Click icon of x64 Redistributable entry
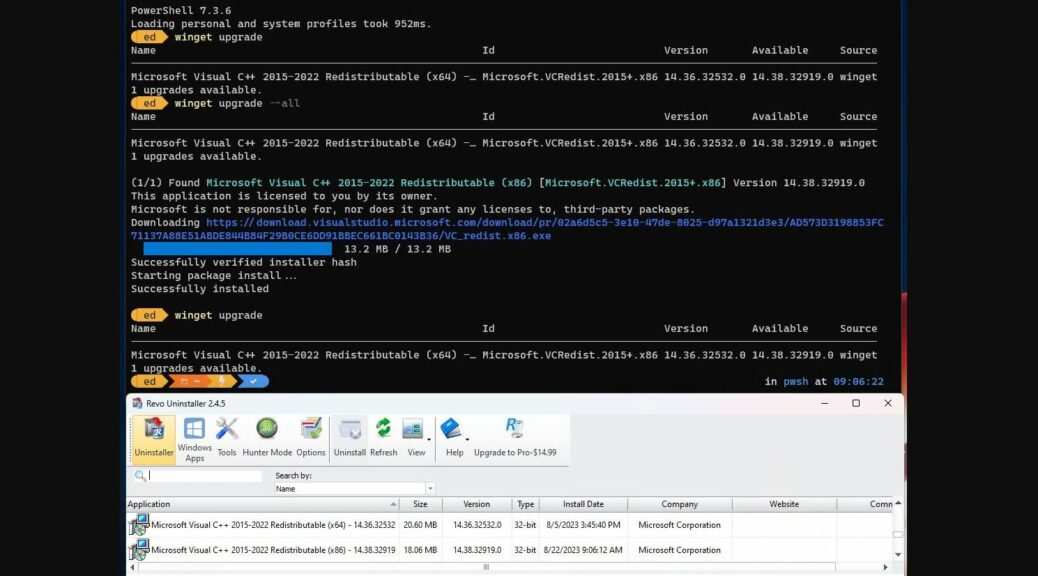The width and height of the screenshot is (1038, 576). point(139,525)
